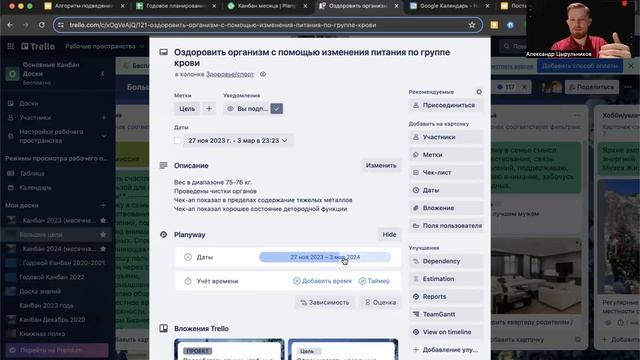Open the dates dropdown '27 ноя 2023 г. - 3 мар'

(238, 140)
